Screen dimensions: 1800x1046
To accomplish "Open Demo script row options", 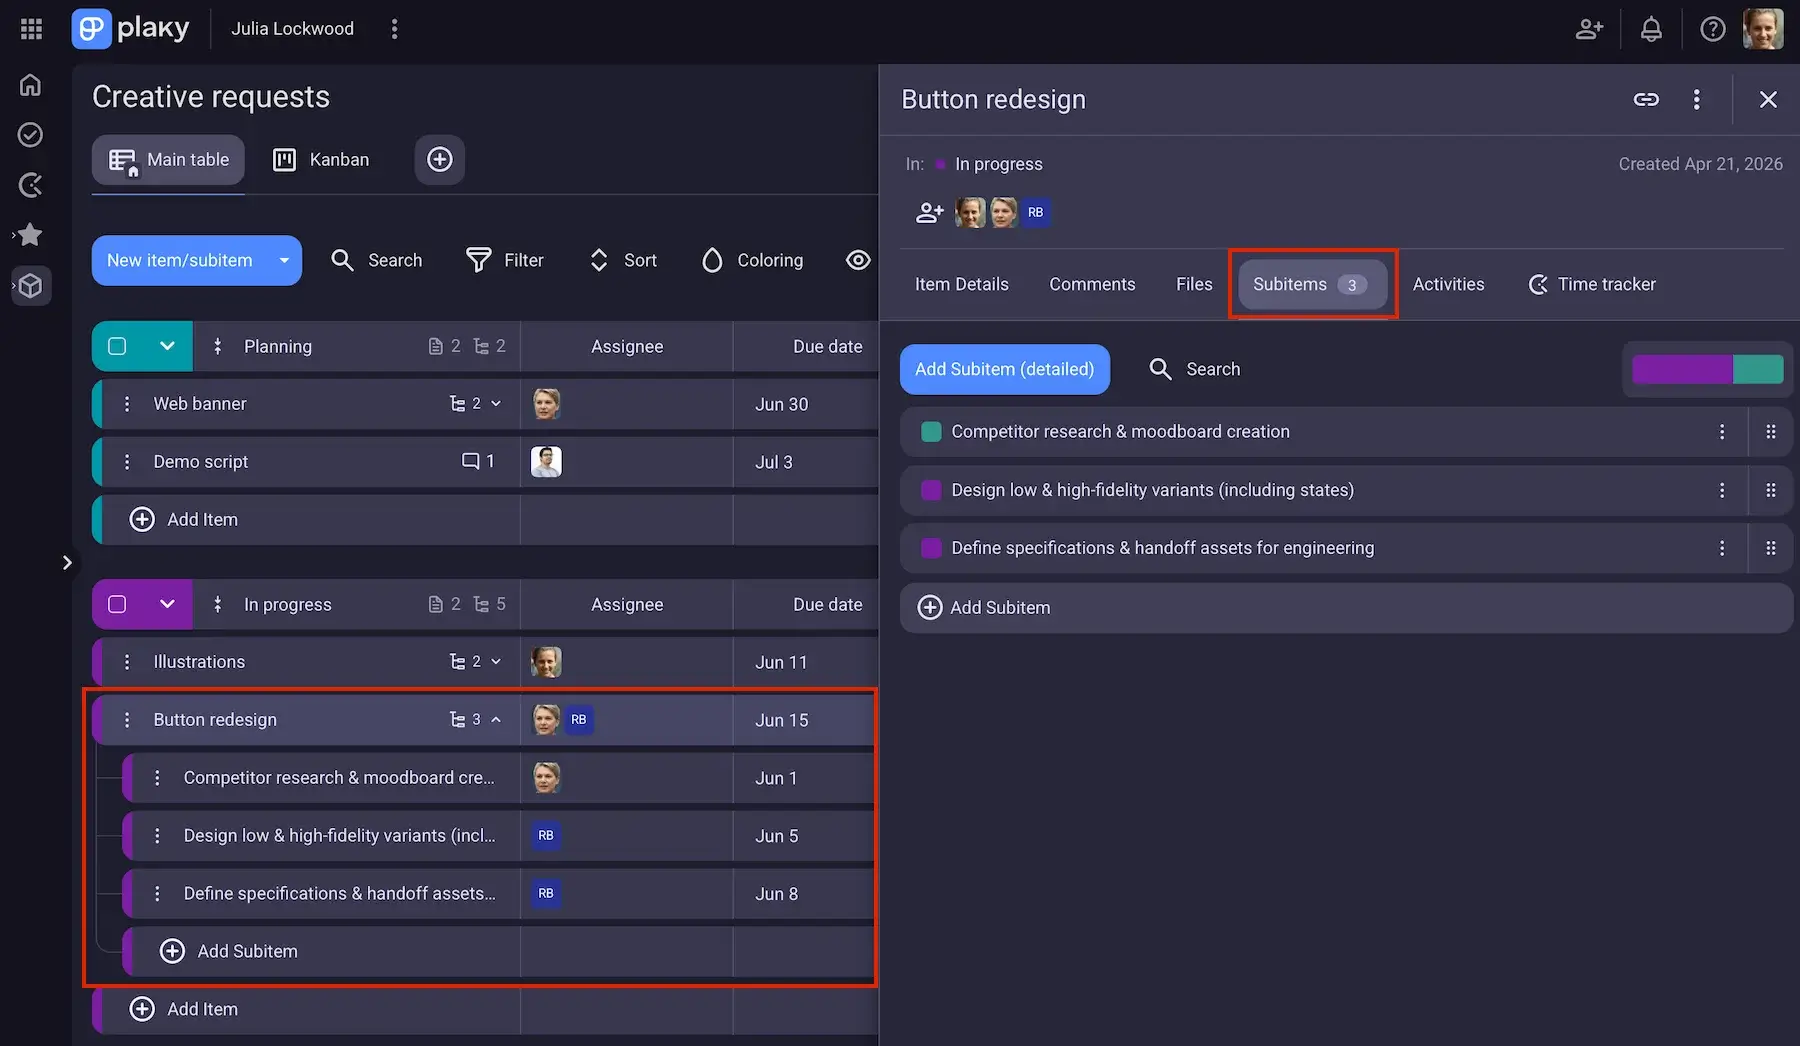I will point(126,462).
